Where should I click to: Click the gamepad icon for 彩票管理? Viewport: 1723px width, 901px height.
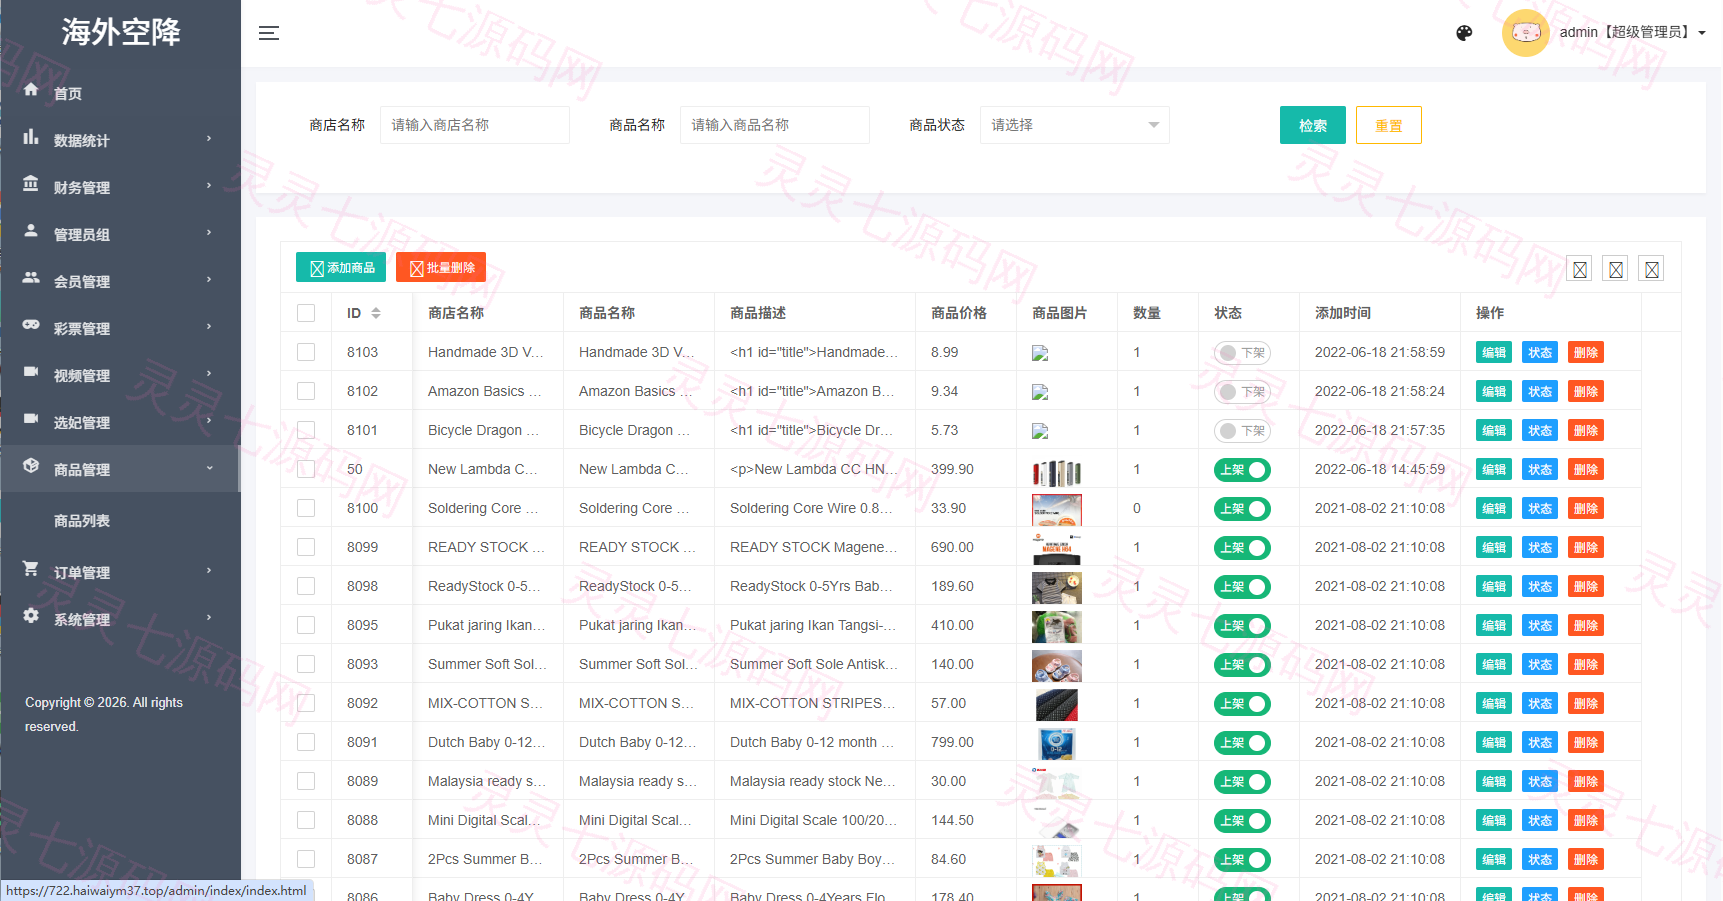31,324
